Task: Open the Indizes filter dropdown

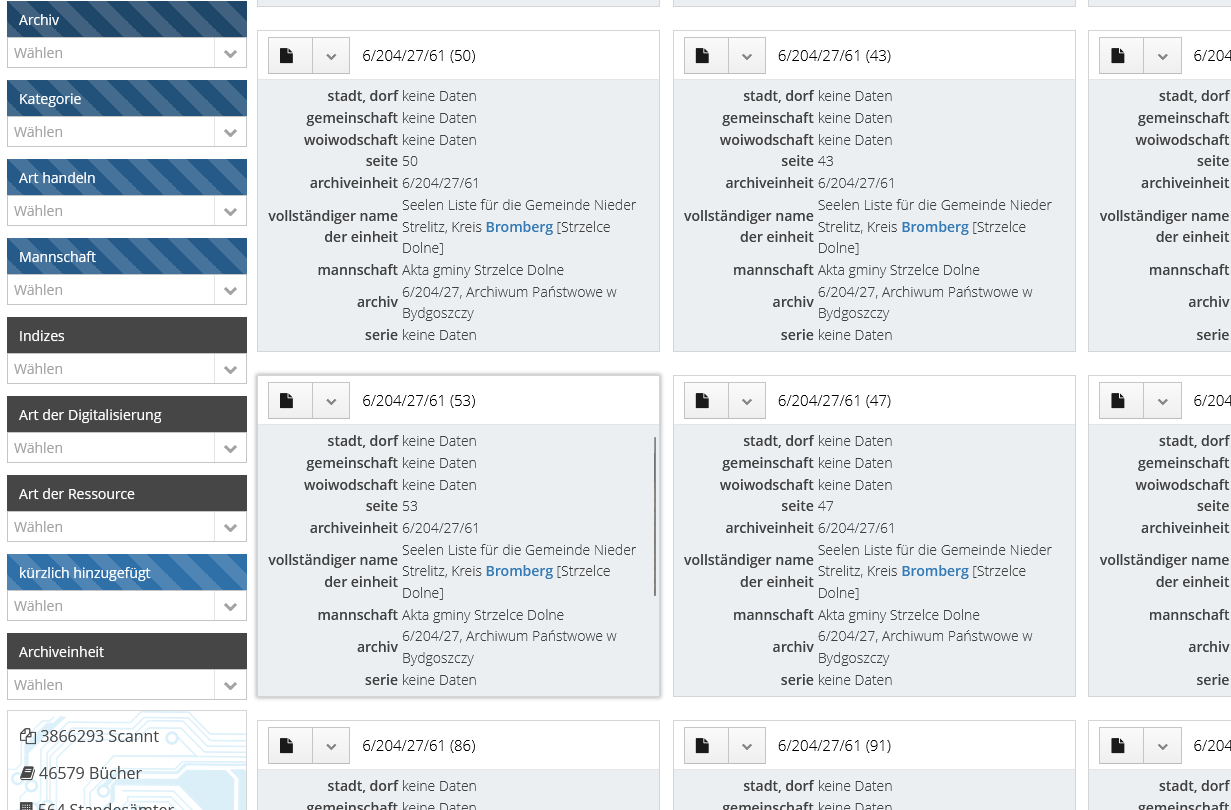Action: (x=127, y=369)
